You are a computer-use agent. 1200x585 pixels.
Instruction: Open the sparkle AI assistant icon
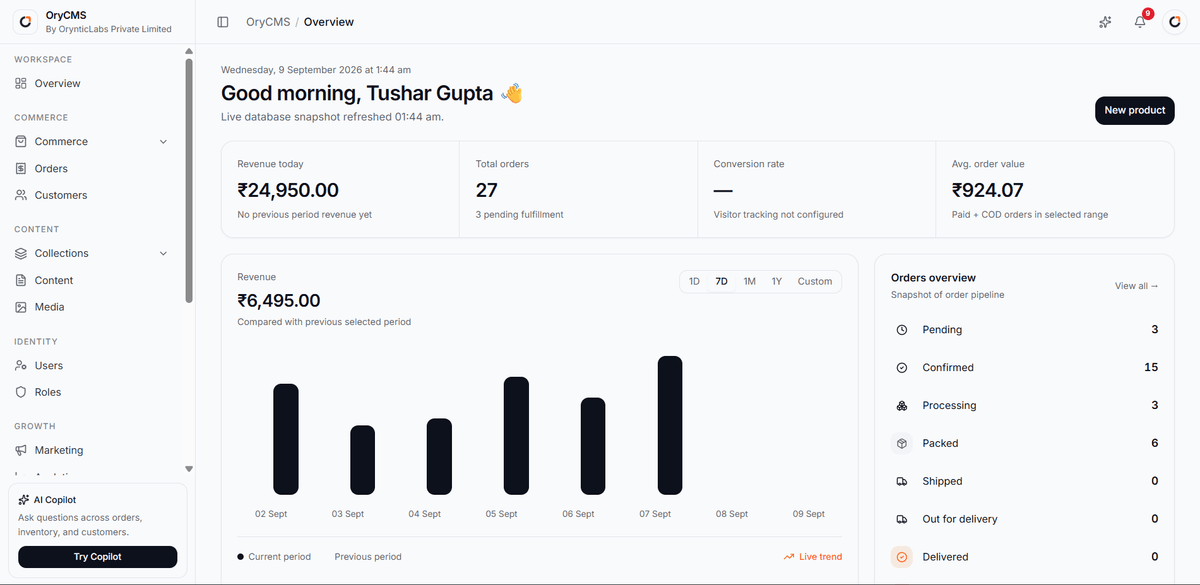[1105, 22]
